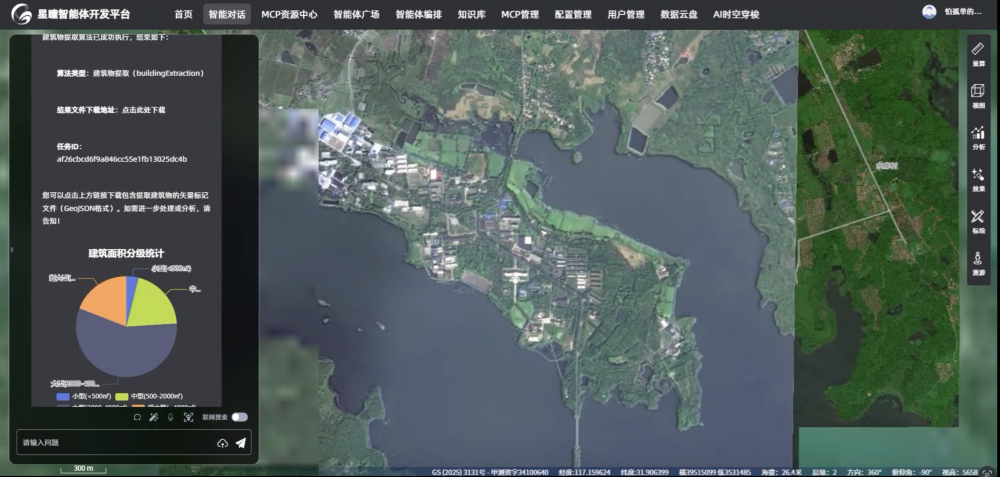Click the magic wand icon

pyautogui.click(x=154, y=417)
